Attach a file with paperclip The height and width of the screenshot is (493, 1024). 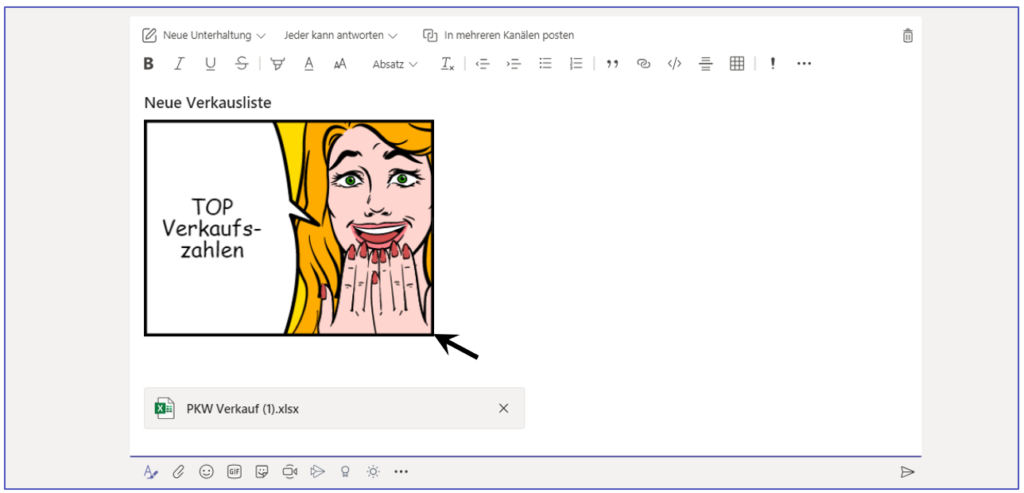pos(178,471)
